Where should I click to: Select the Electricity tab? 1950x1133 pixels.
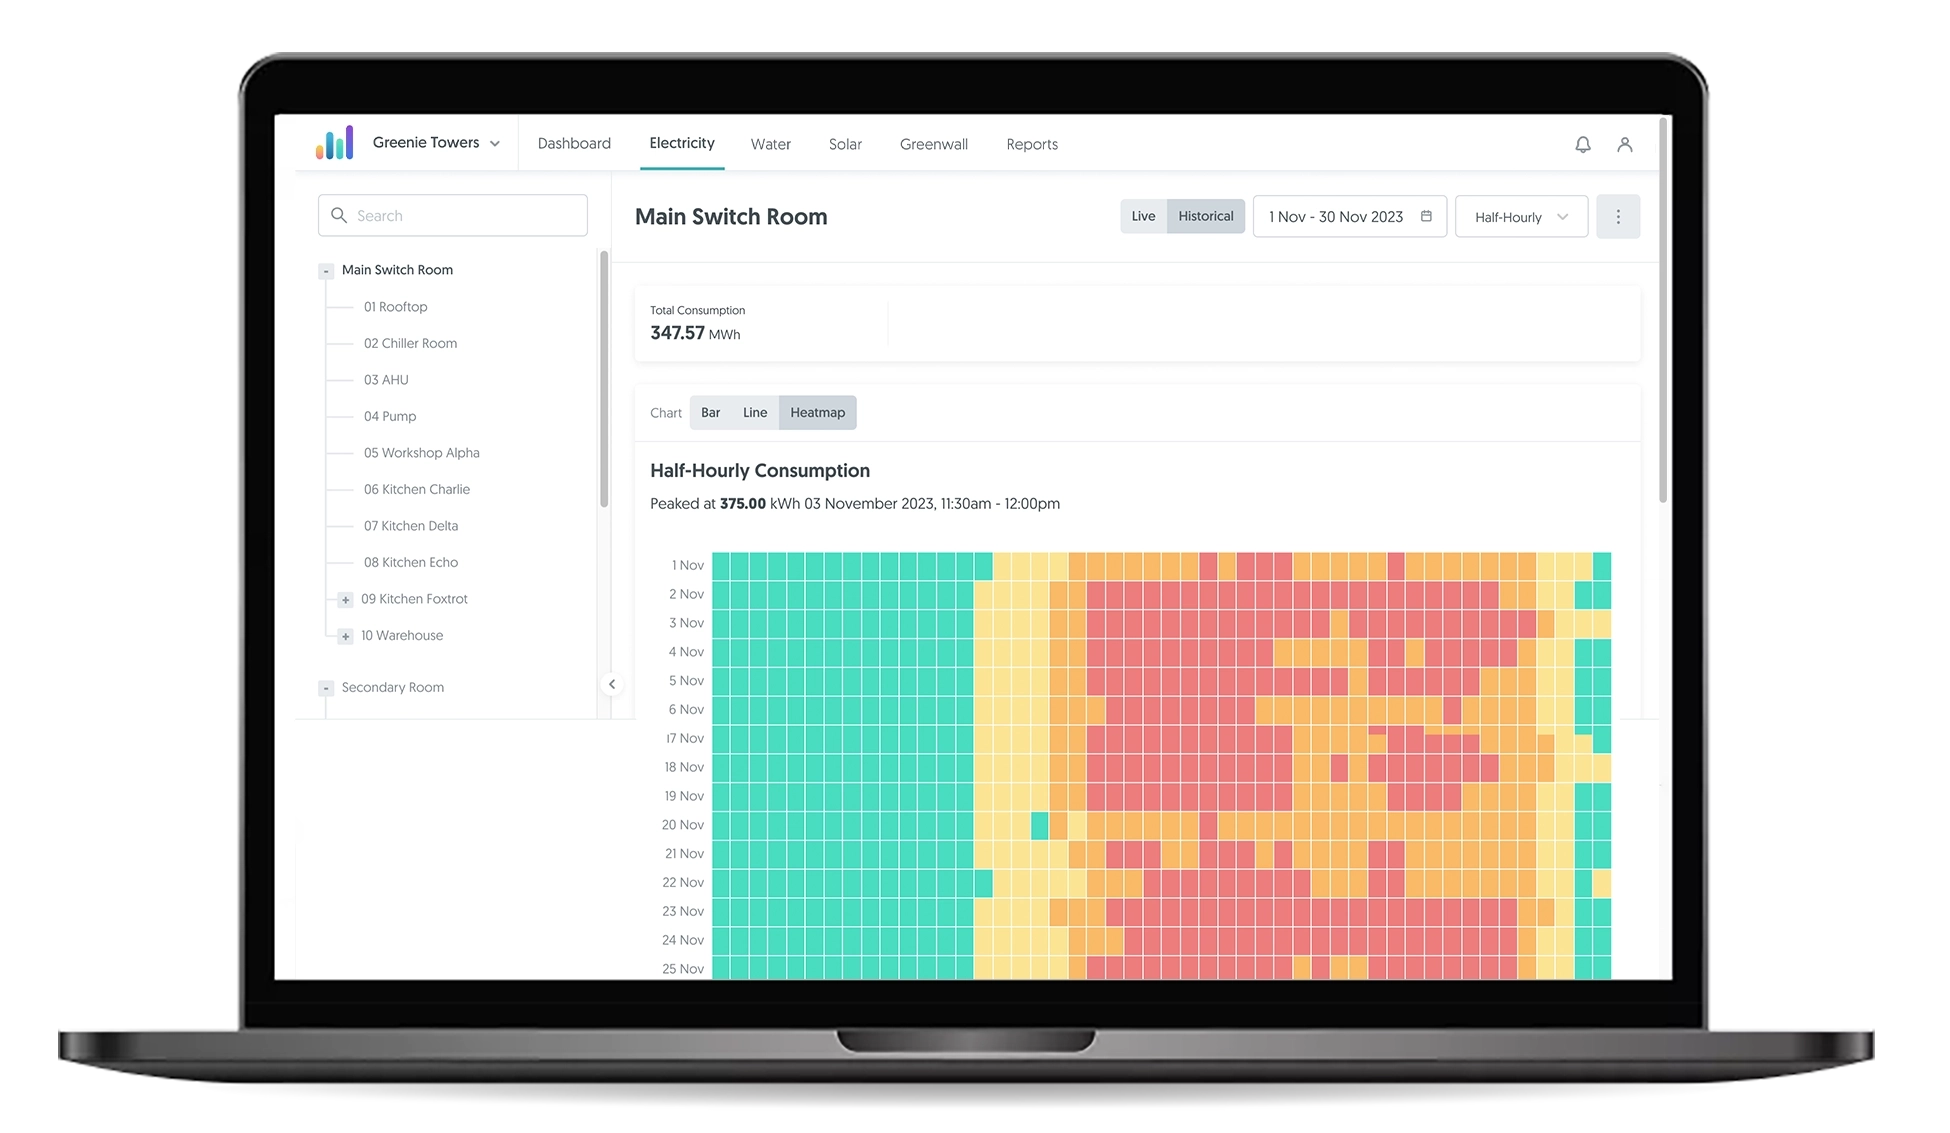(x=681, y=143)
